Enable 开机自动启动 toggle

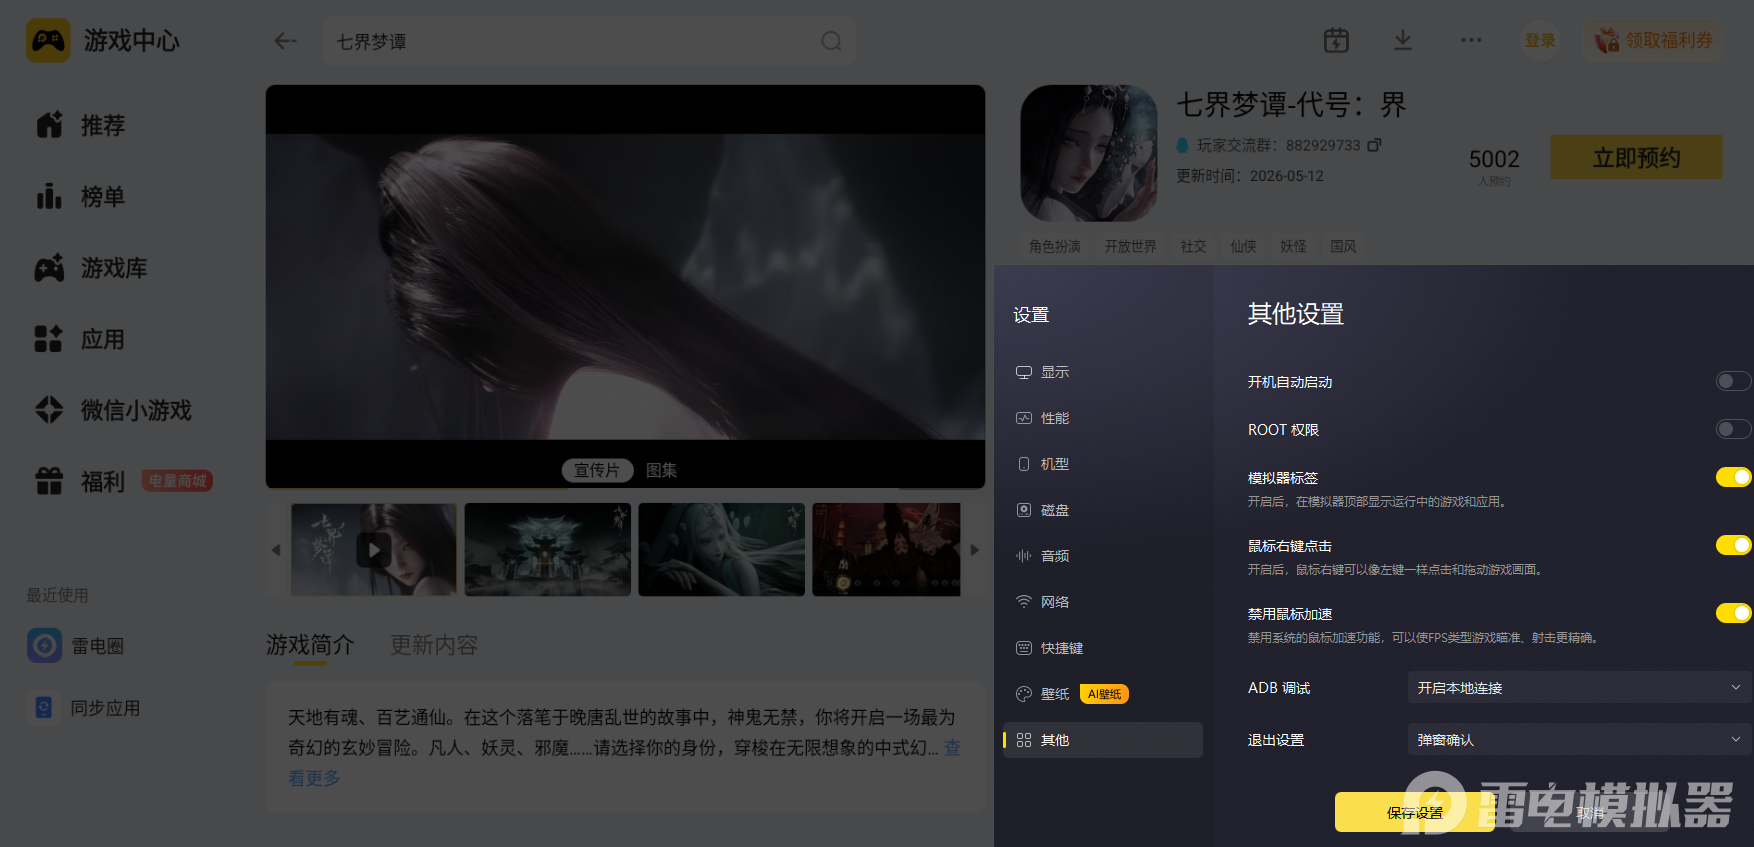coord(1733,381)
